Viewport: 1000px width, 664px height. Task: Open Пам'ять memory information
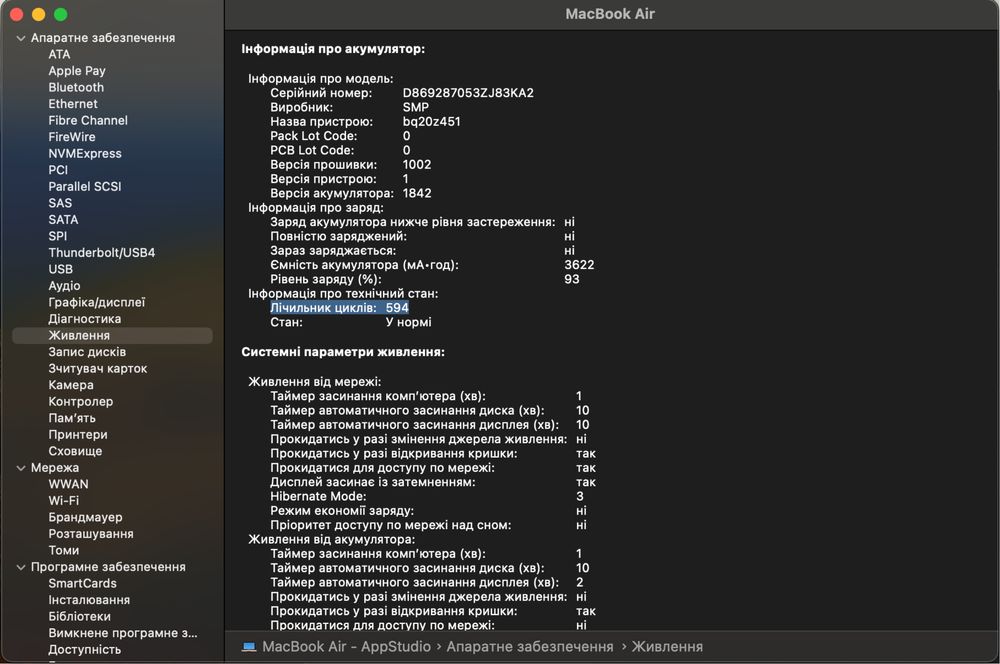[x=72, y=418]
